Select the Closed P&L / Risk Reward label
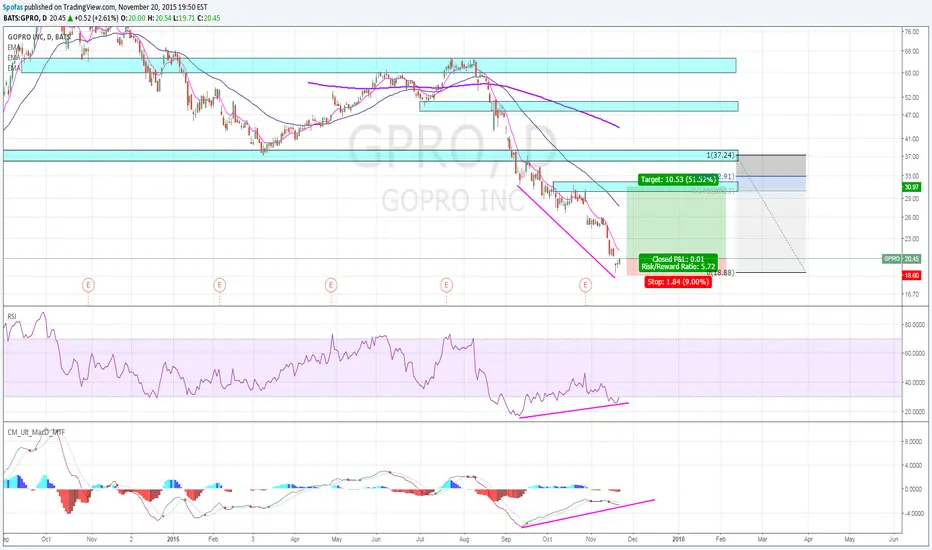Viewport: 932px width, 550px height. (678, 263)
